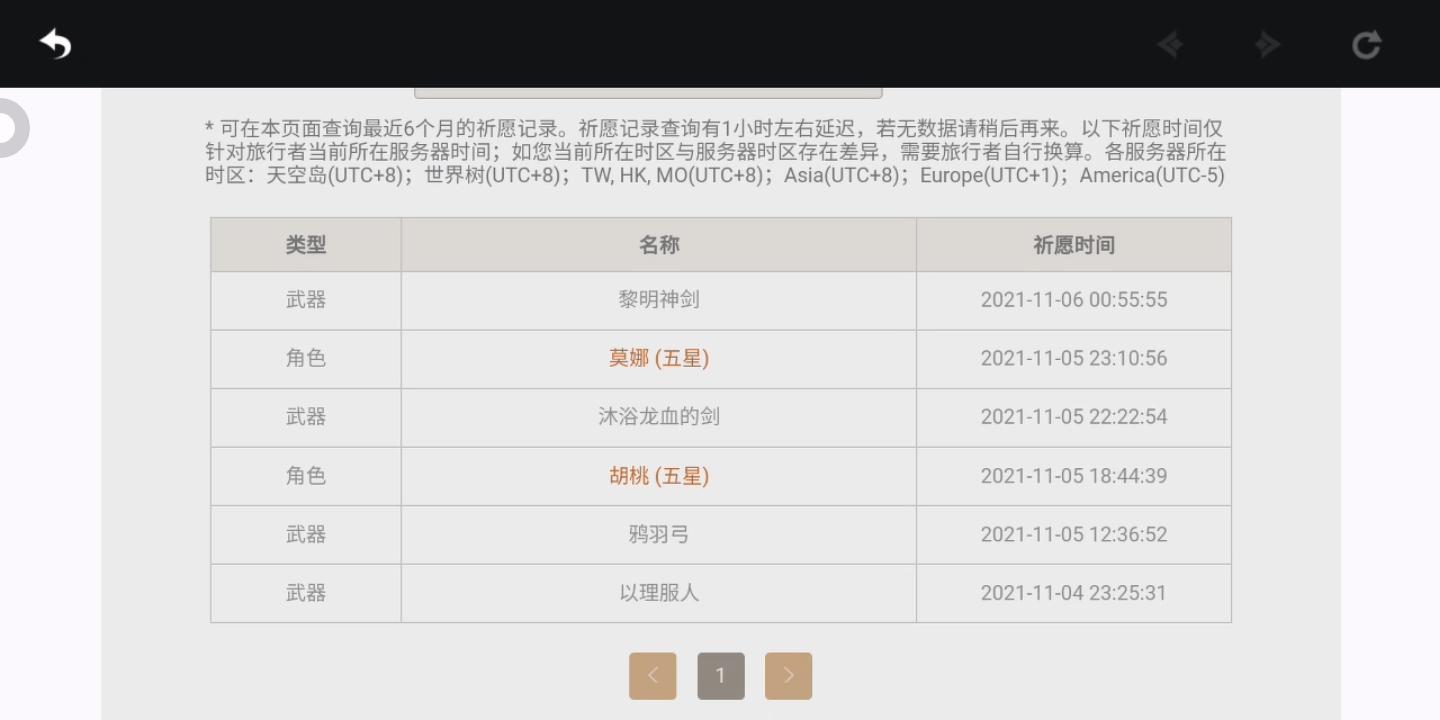Select the 沐浴龙血的剑 weapon entry
Screen dimensions: 1440x720
coord(659,417)
